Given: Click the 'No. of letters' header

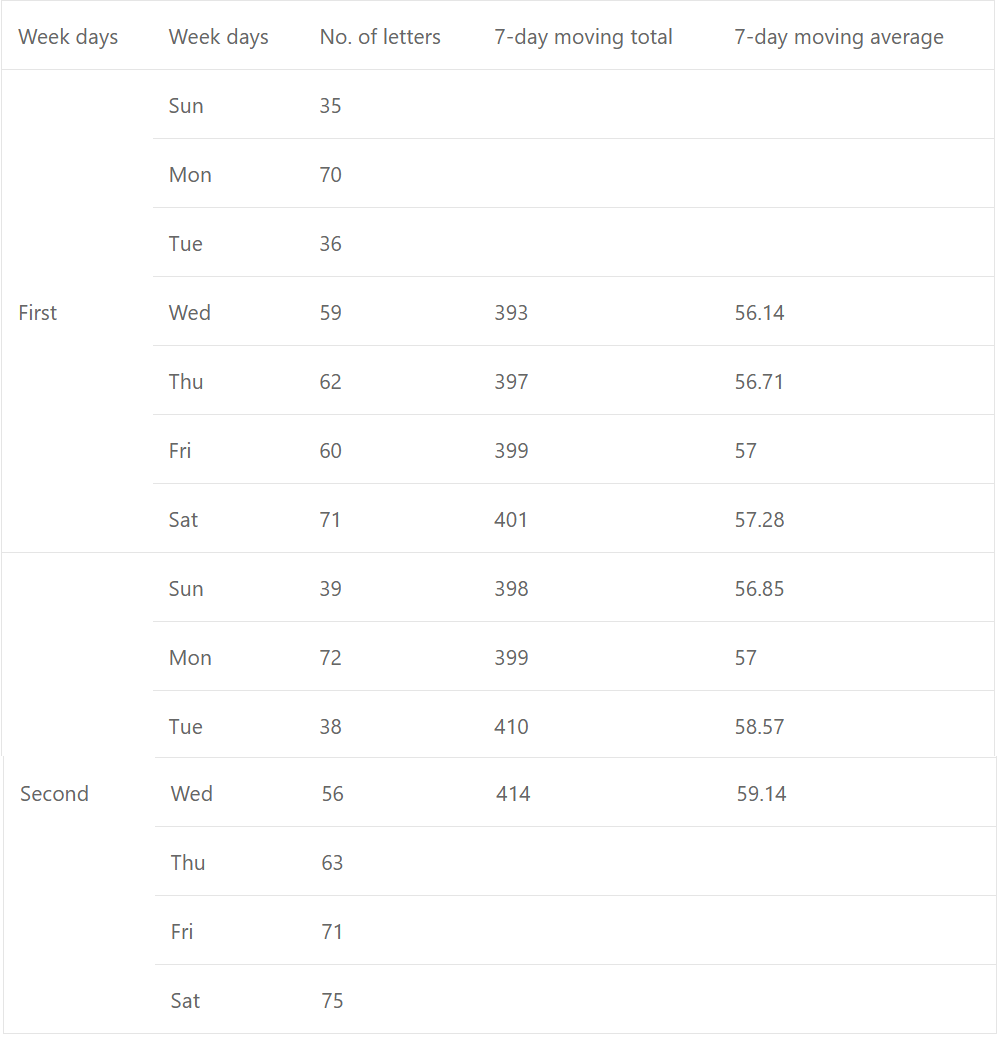Looking at the screenshot, I should [380, 37].
